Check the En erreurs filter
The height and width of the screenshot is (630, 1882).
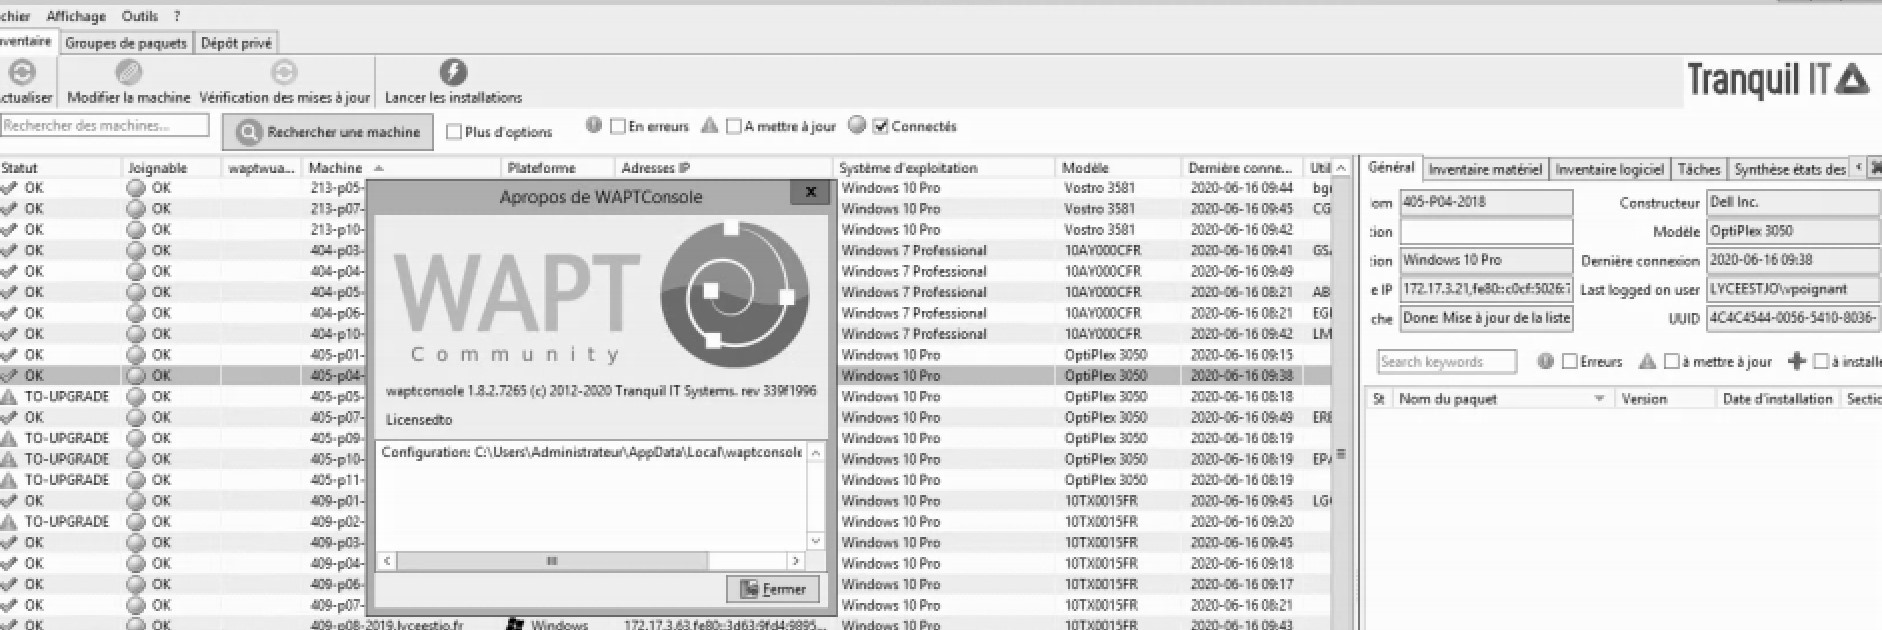[x=618, y=127]
